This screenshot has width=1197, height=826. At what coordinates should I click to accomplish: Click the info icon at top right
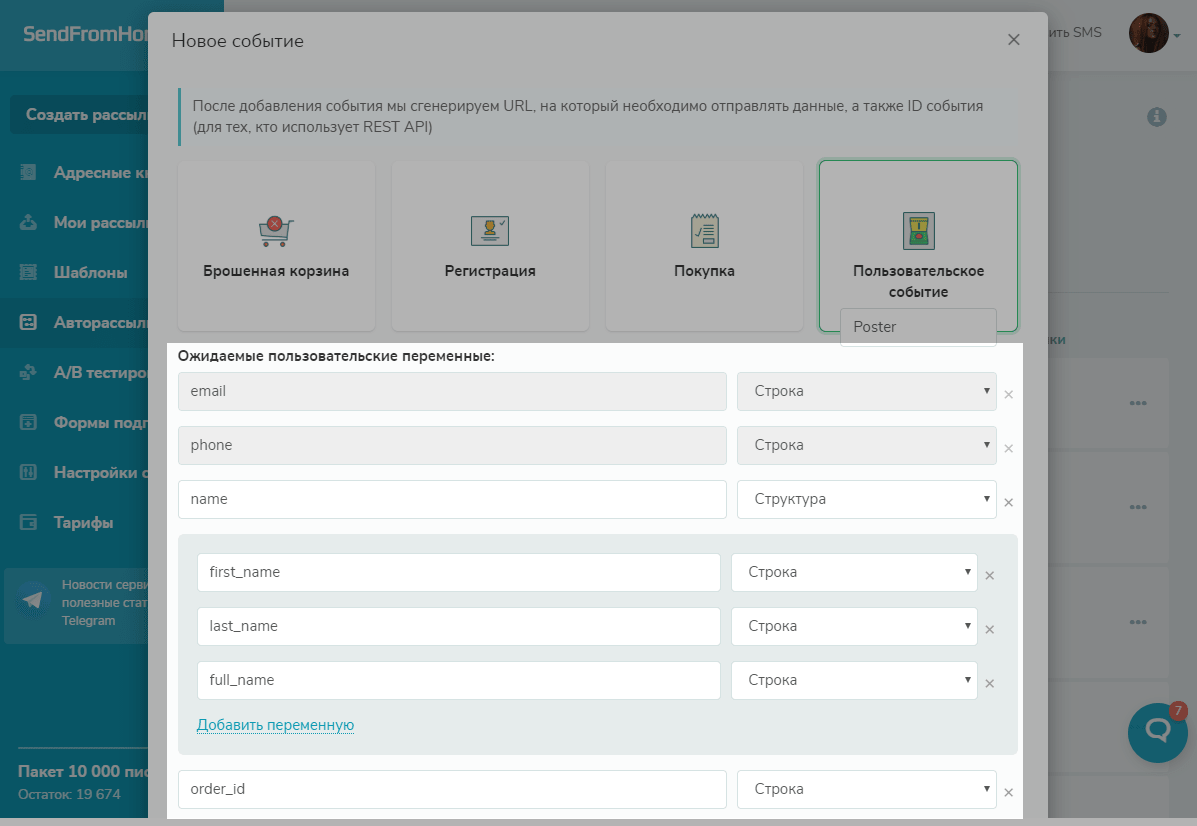[1157, 117]
